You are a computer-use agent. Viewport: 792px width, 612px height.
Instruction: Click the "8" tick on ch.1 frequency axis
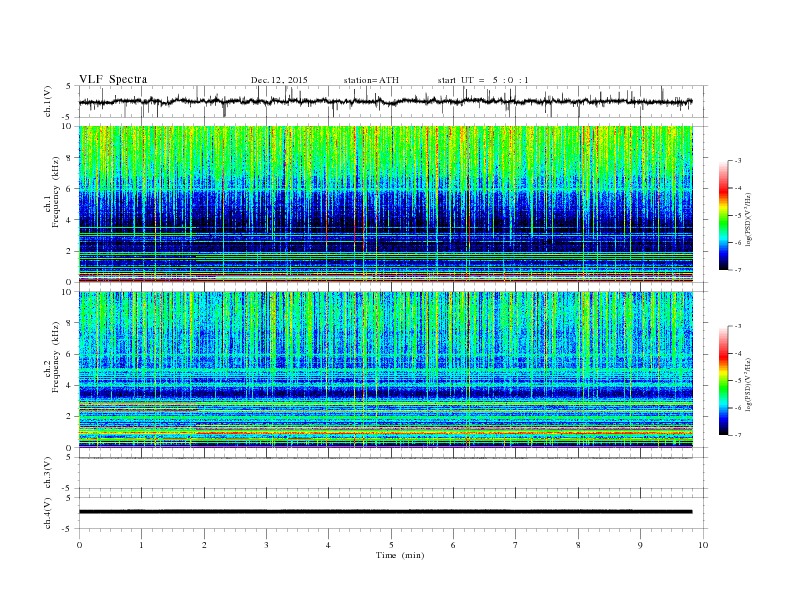[x=70, y=158]
